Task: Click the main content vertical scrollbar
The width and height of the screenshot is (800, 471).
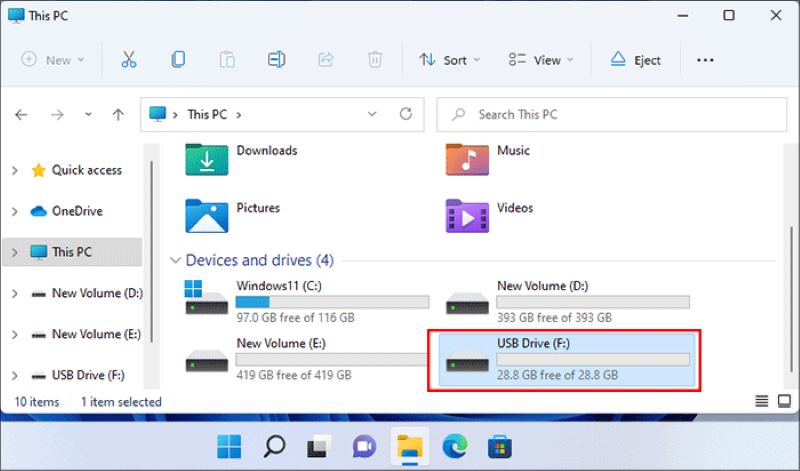Action: (x=791, y=299)
